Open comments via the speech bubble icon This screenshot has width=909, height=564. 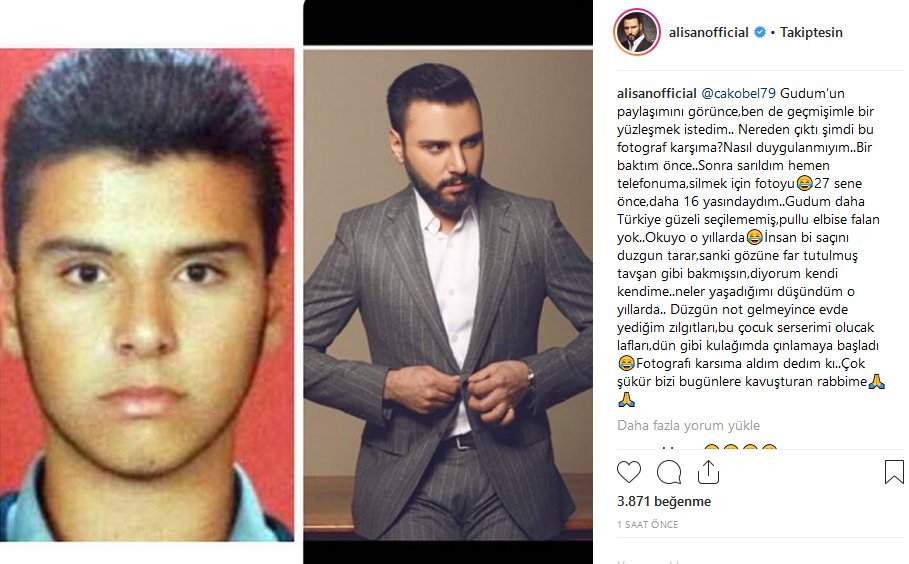tap(668, 472)
